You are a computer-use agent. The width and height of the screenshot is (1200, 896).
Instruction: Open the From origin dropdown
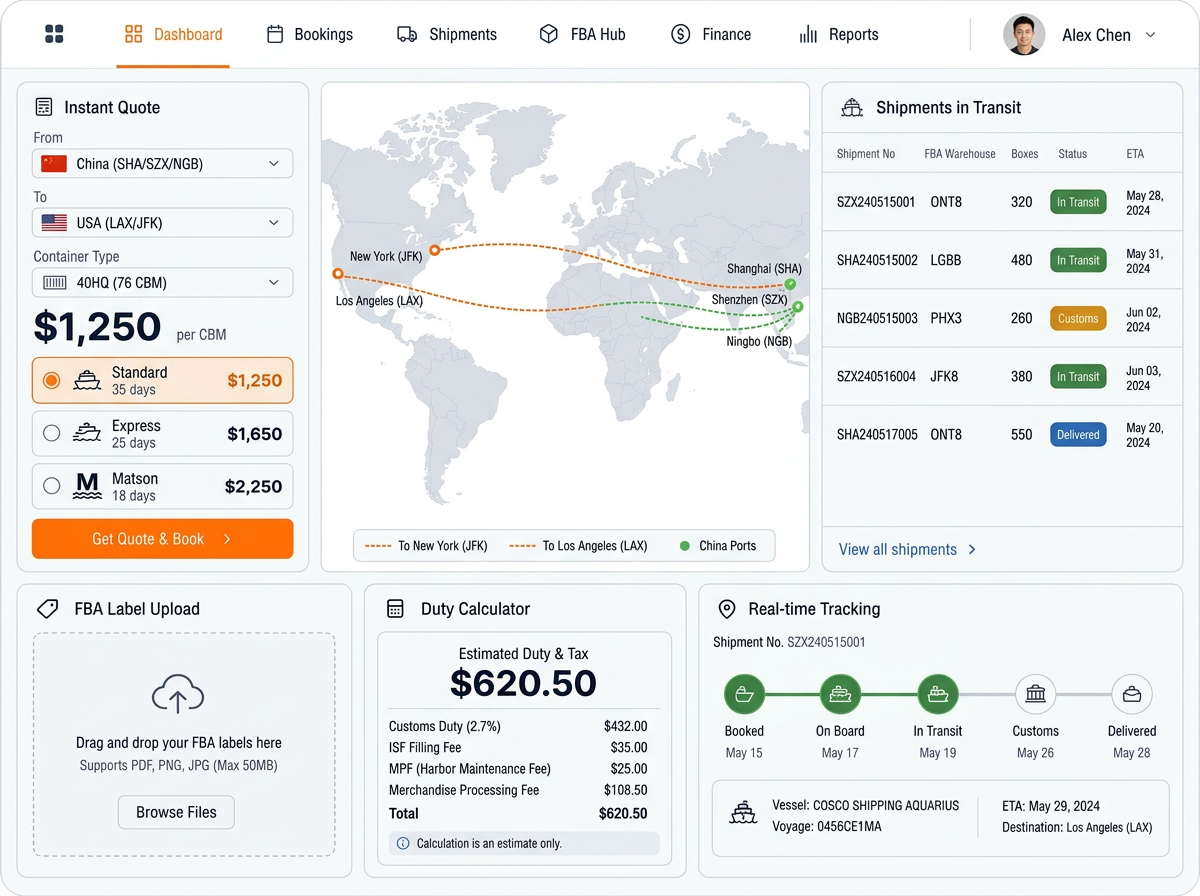[x=163, y=163]
